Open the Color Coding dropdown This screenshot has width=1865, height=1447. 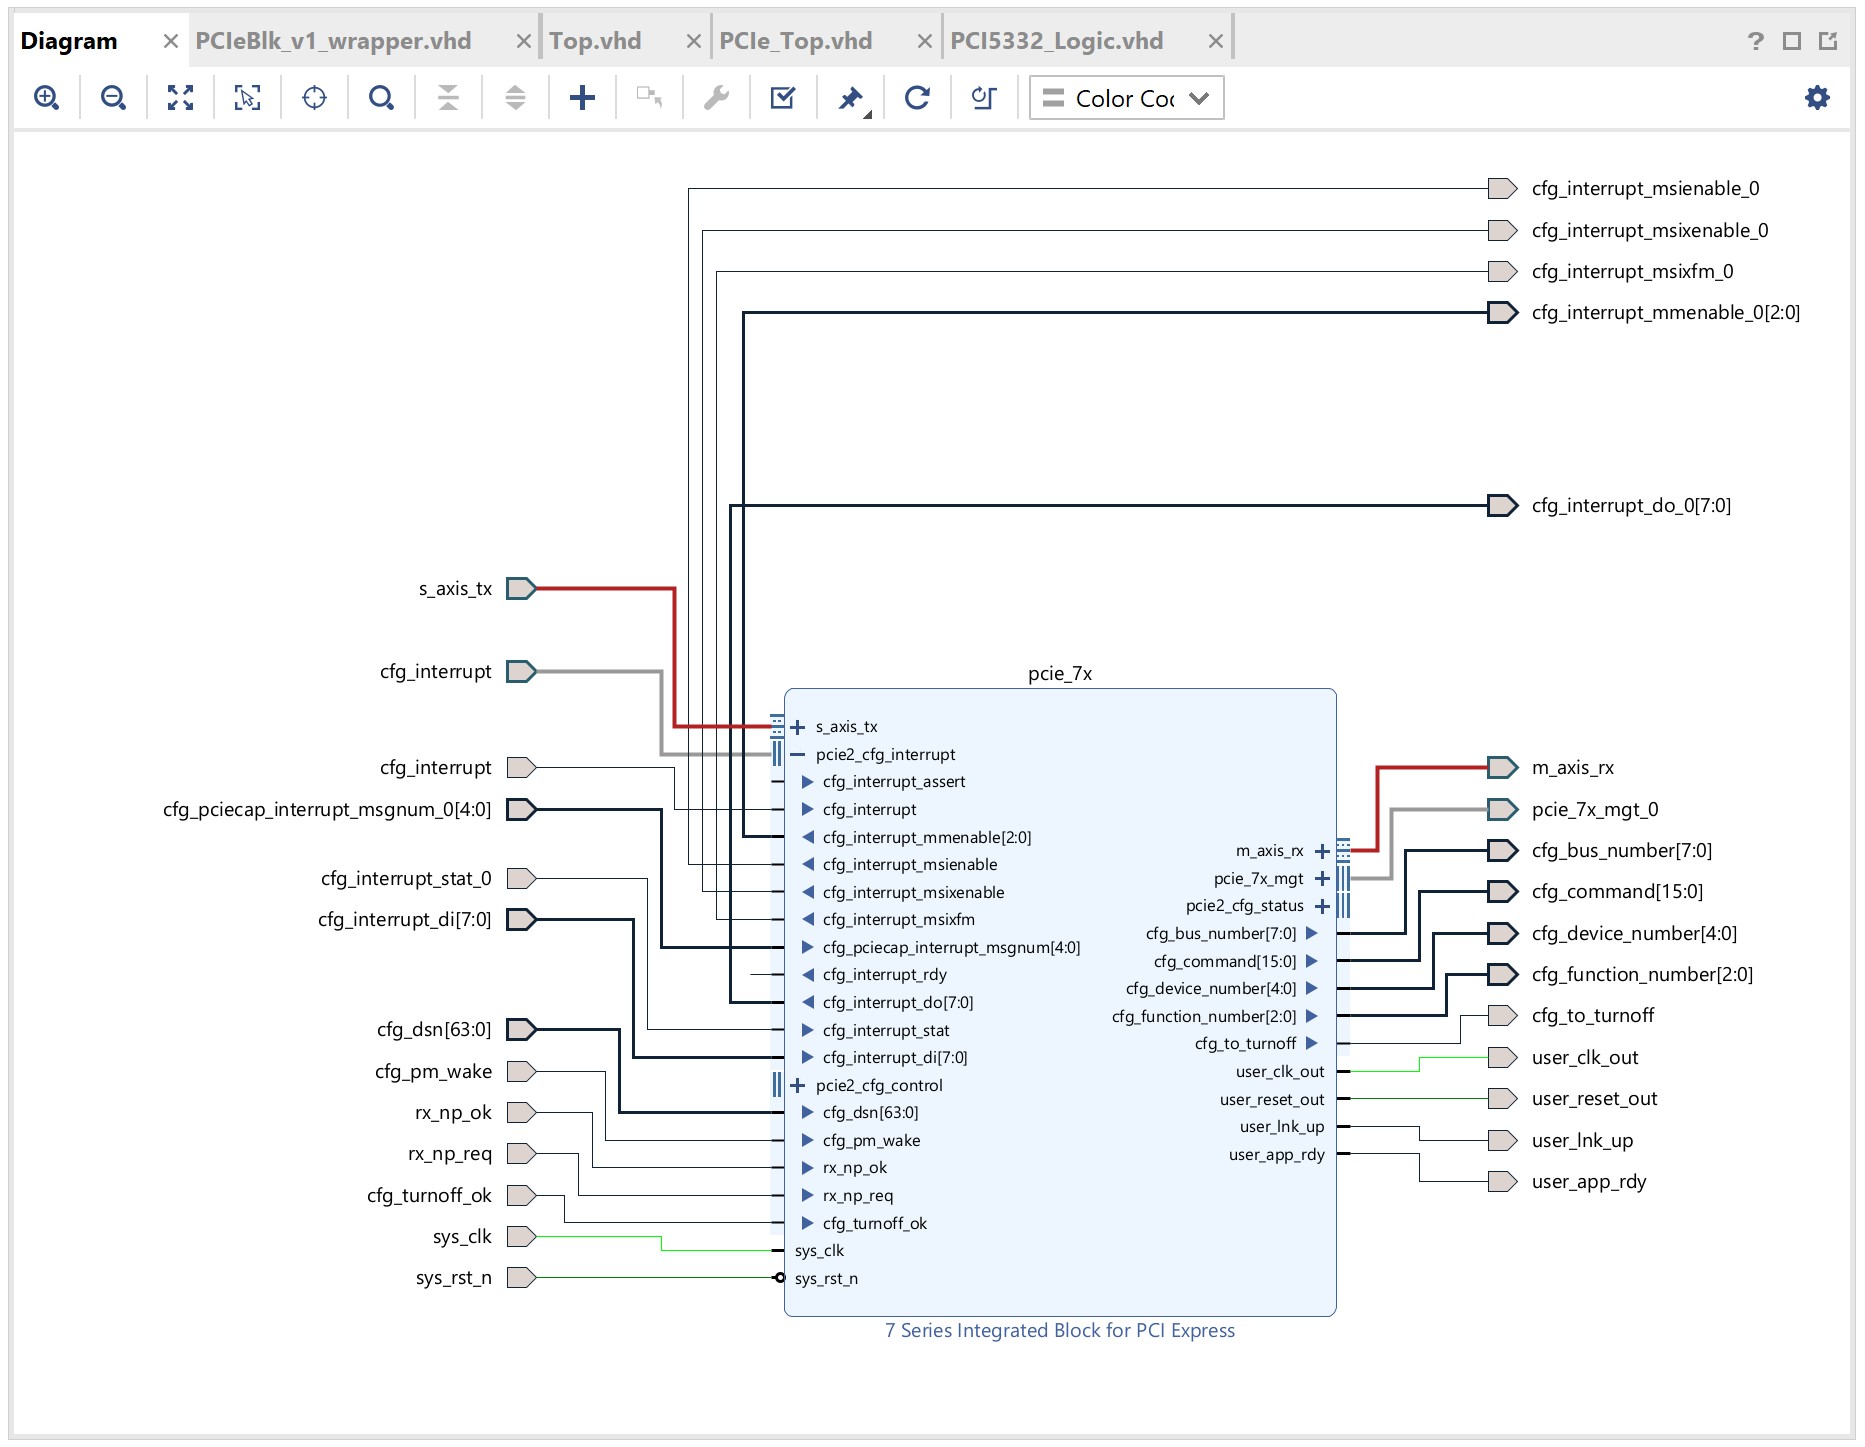(1126, 98)
